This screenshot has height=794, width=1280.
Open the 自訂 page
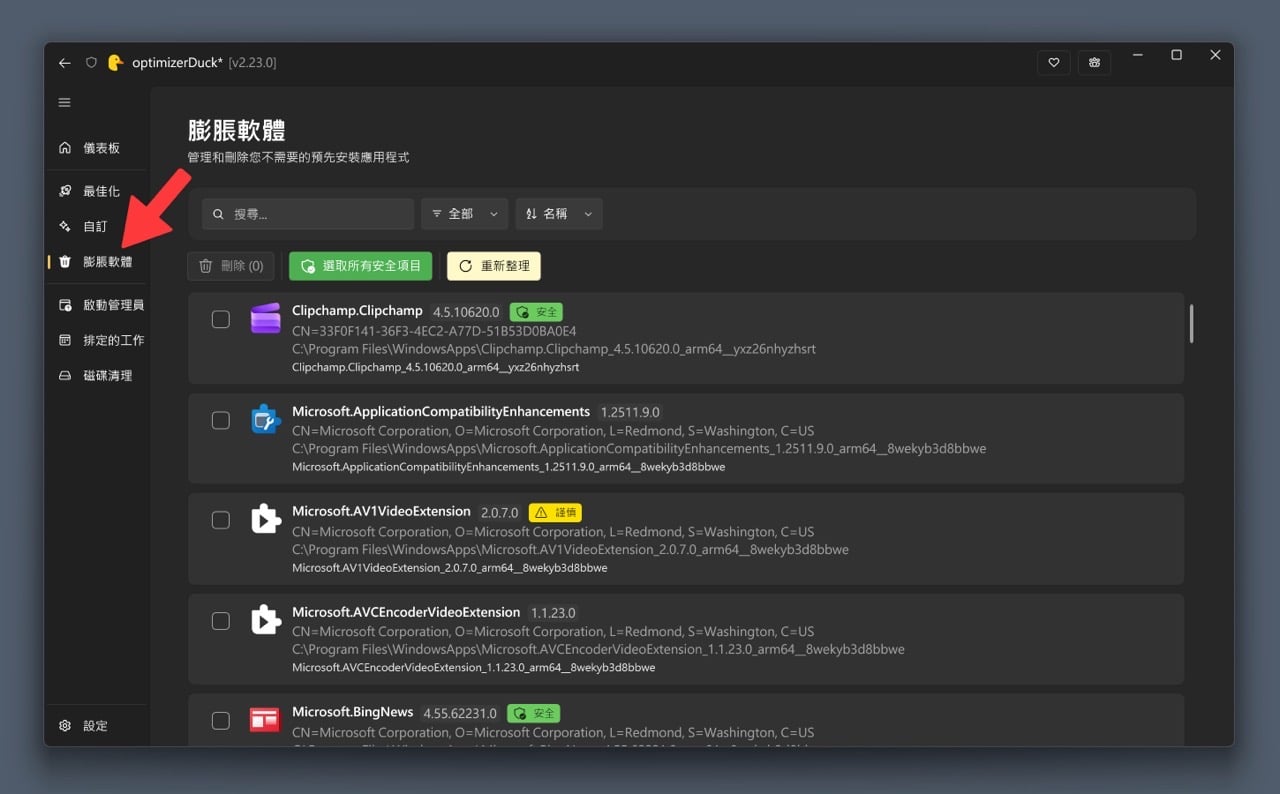pyautogui.click(x=96, y=227)
